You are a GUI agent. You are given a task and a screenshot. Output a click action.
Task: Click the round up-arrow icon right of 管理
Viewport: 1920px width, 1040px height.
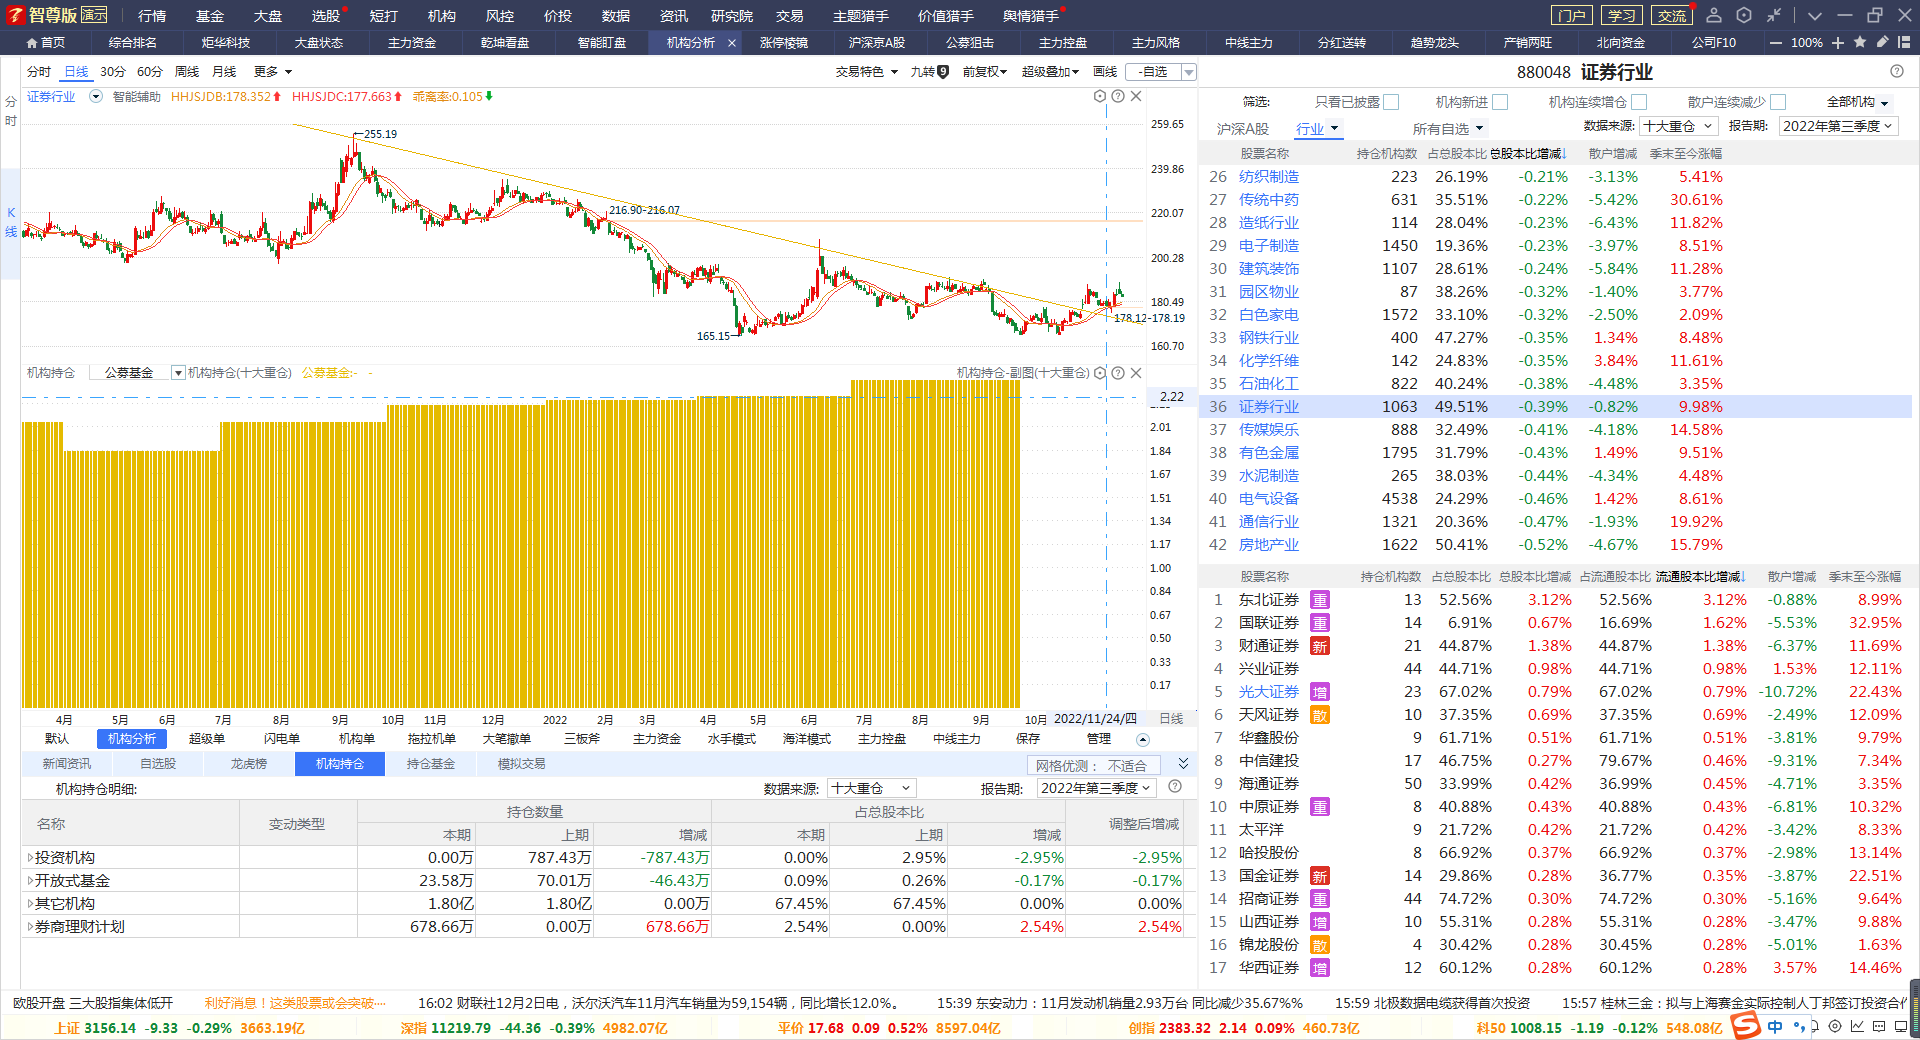point(1143,739)
